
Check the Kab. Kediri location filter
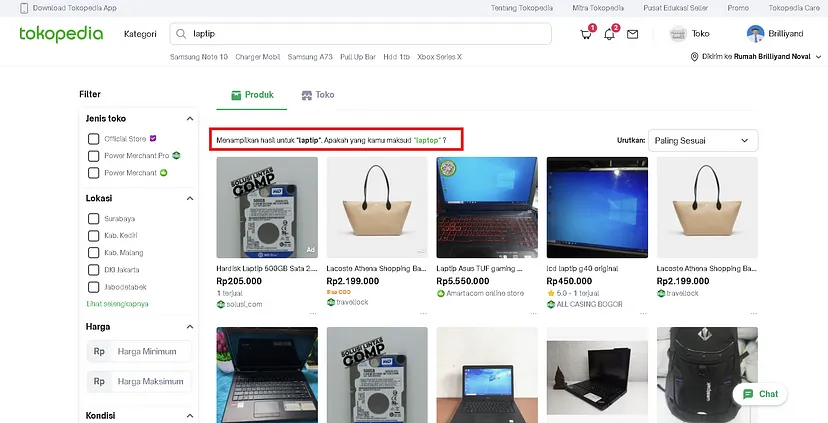[x=93, y=236]
